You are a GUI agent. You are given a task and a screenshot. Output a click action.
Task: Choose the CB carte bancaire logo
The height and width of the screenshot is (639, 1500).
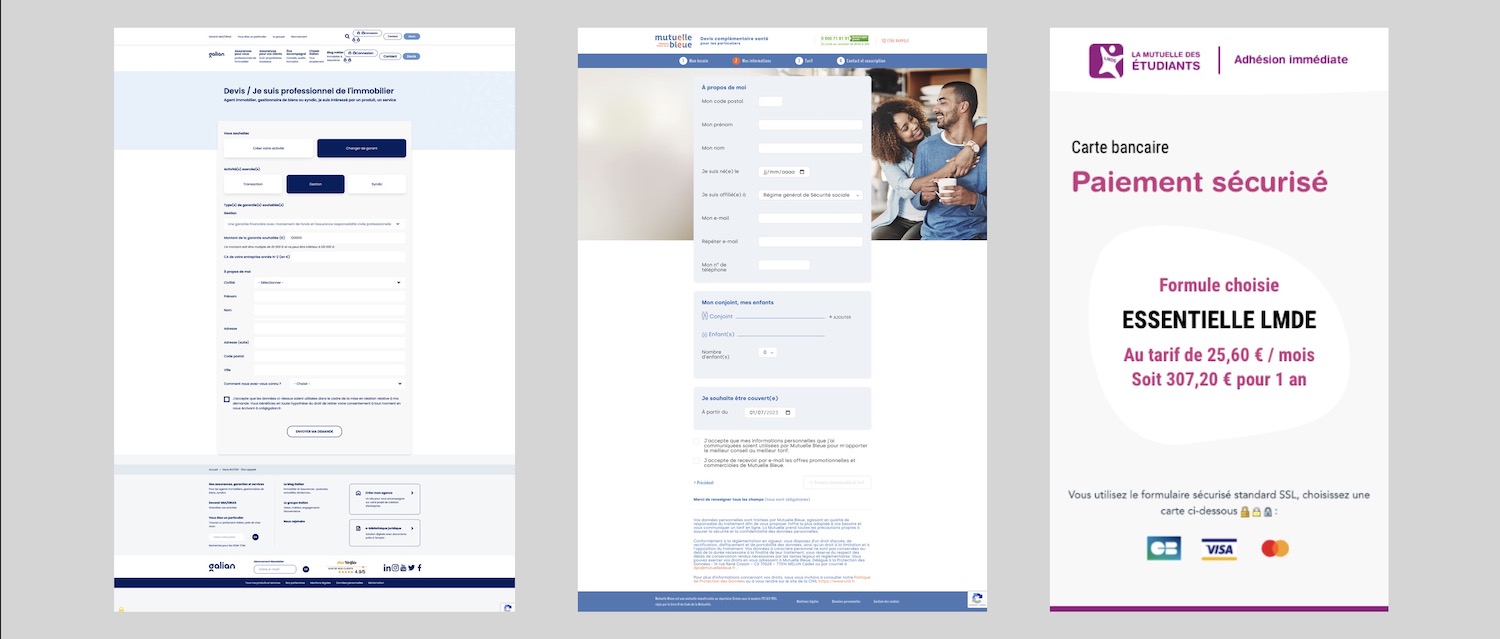pyautogui.click(x=1164, y=548)
